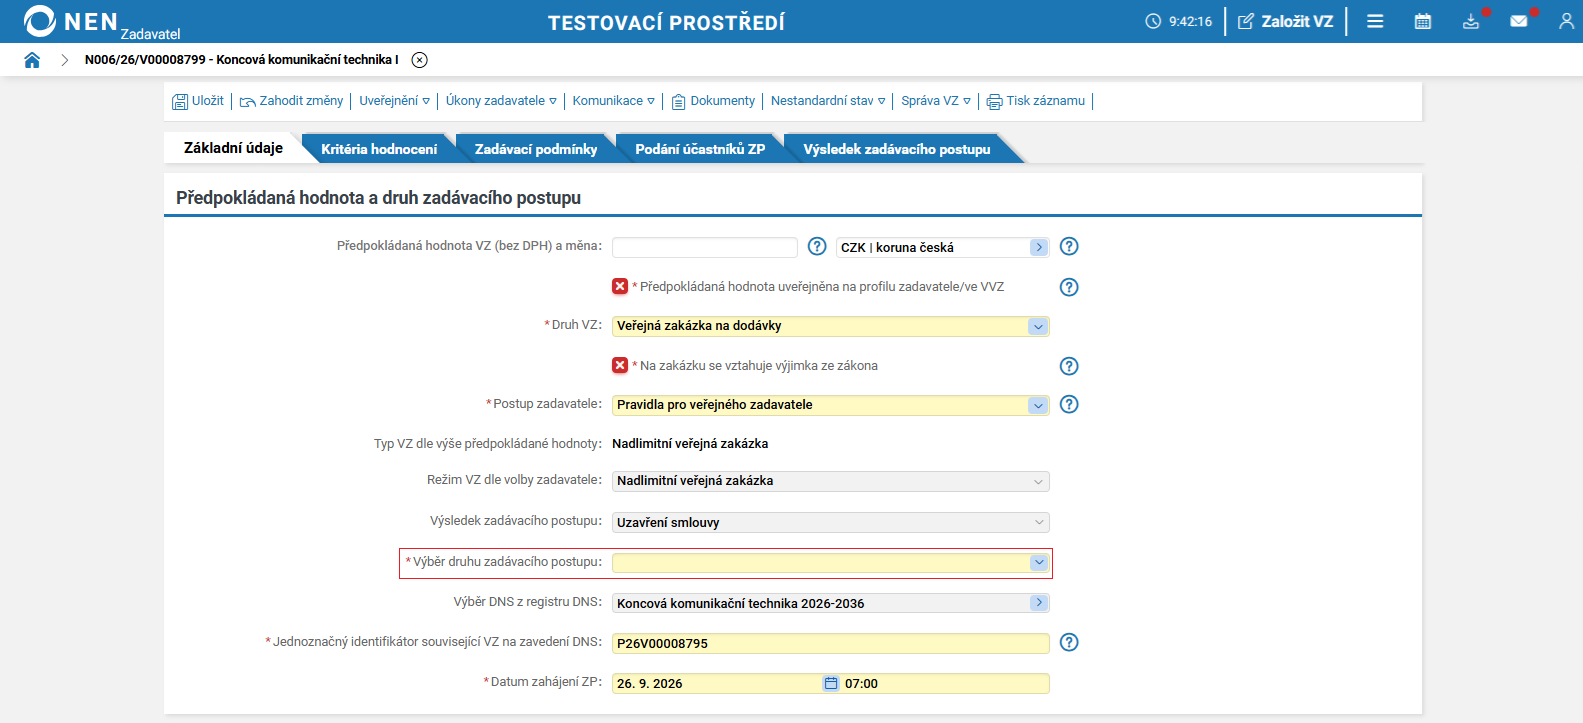Show help for Jednoznačný identifikátor field

click(x=1069, y=642)
